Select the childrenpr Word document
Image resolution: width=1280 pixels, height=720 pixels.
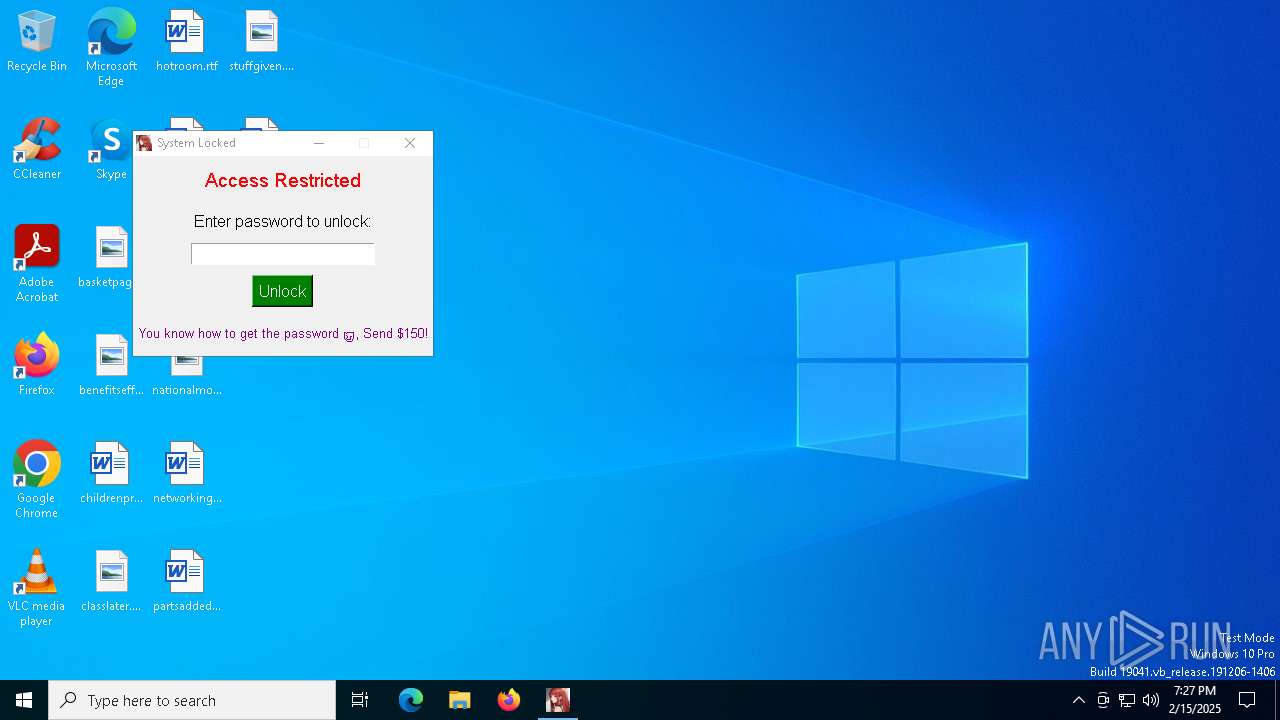tap(111, 473)
